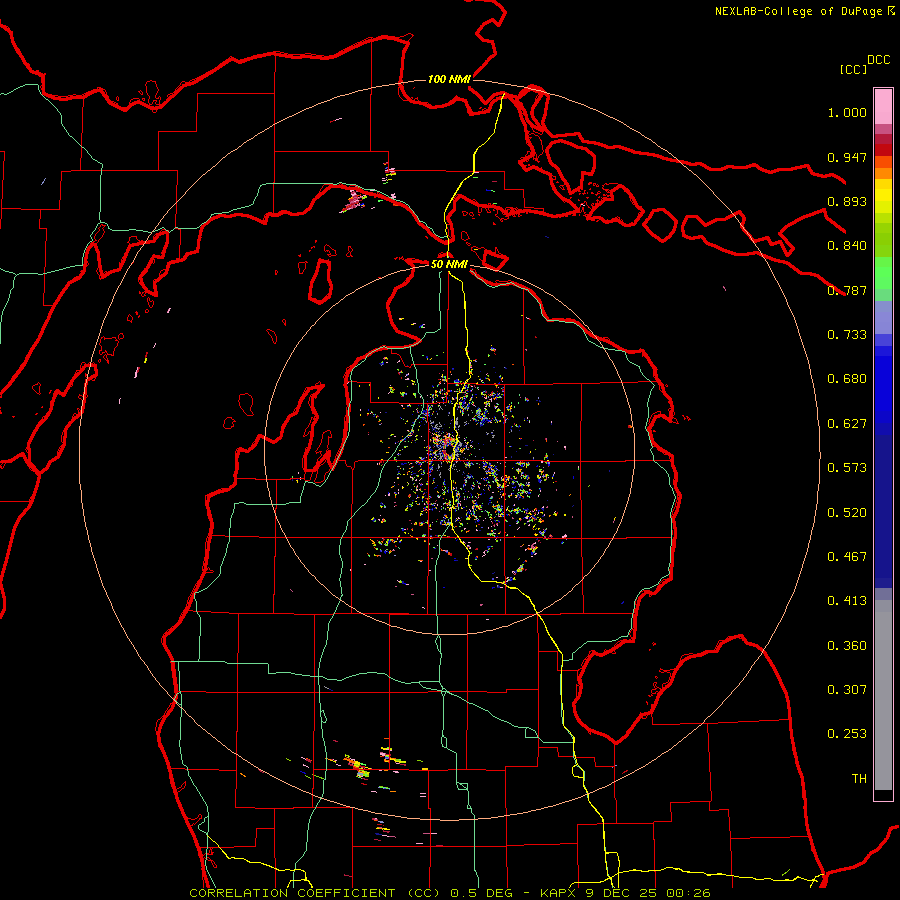Pick the light pink color bar segment
The width and height of the screenshot is (900, 900).
883,107
